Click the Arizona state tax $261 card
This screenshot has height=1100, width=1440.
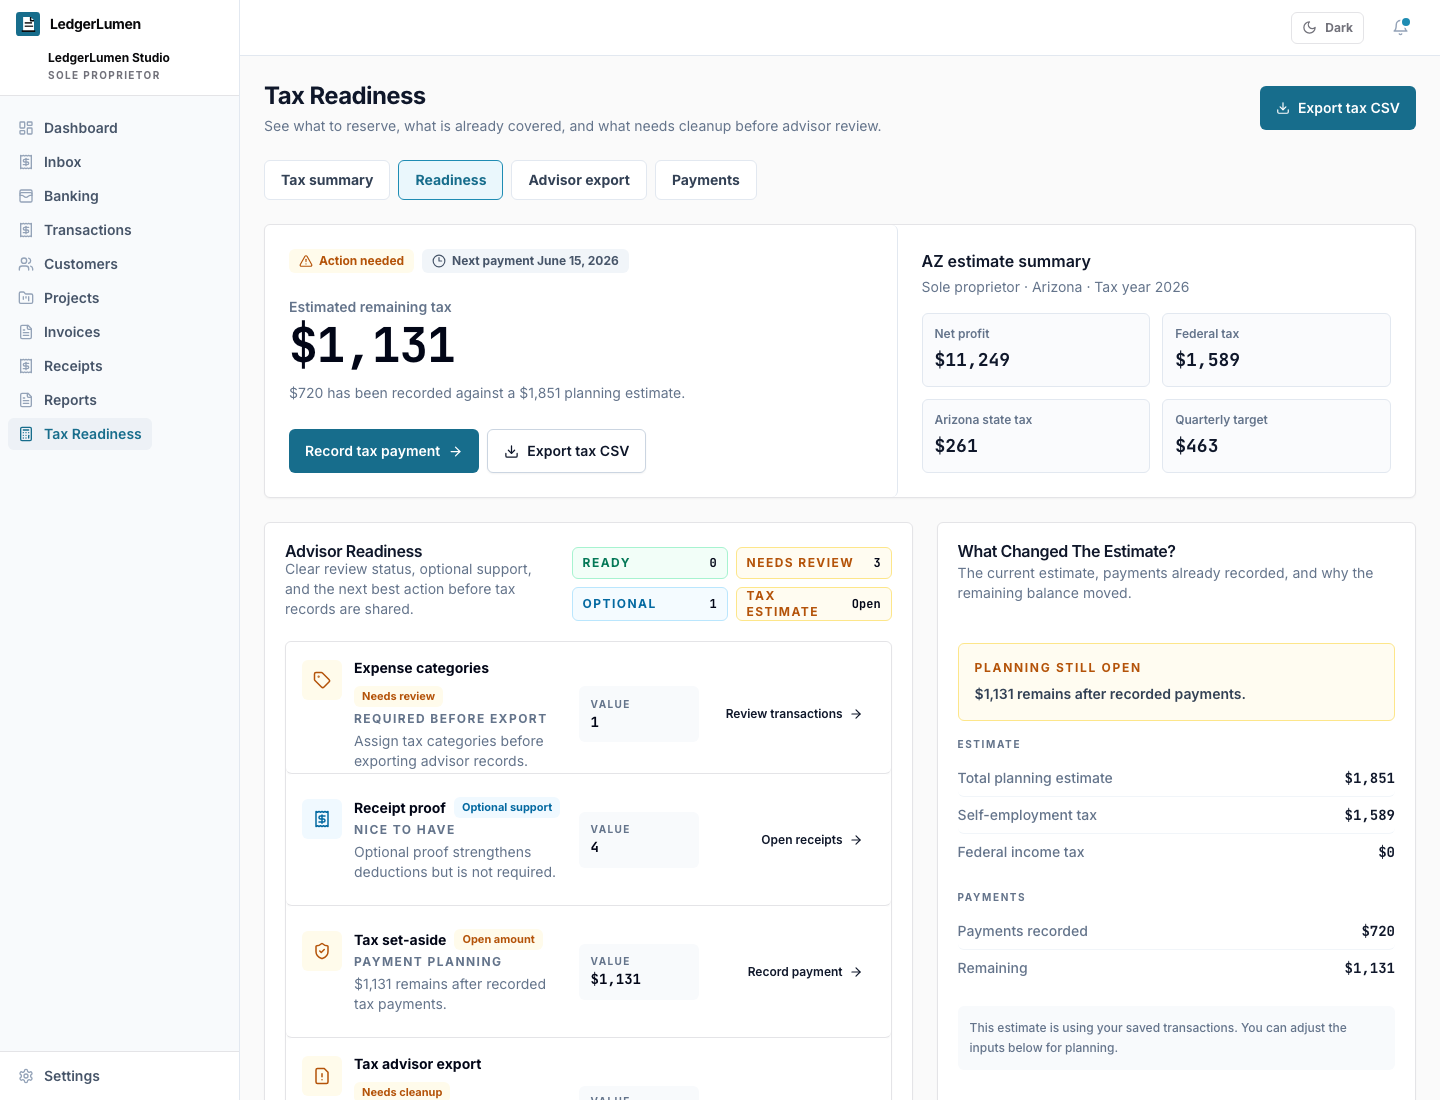[1036, 436]
